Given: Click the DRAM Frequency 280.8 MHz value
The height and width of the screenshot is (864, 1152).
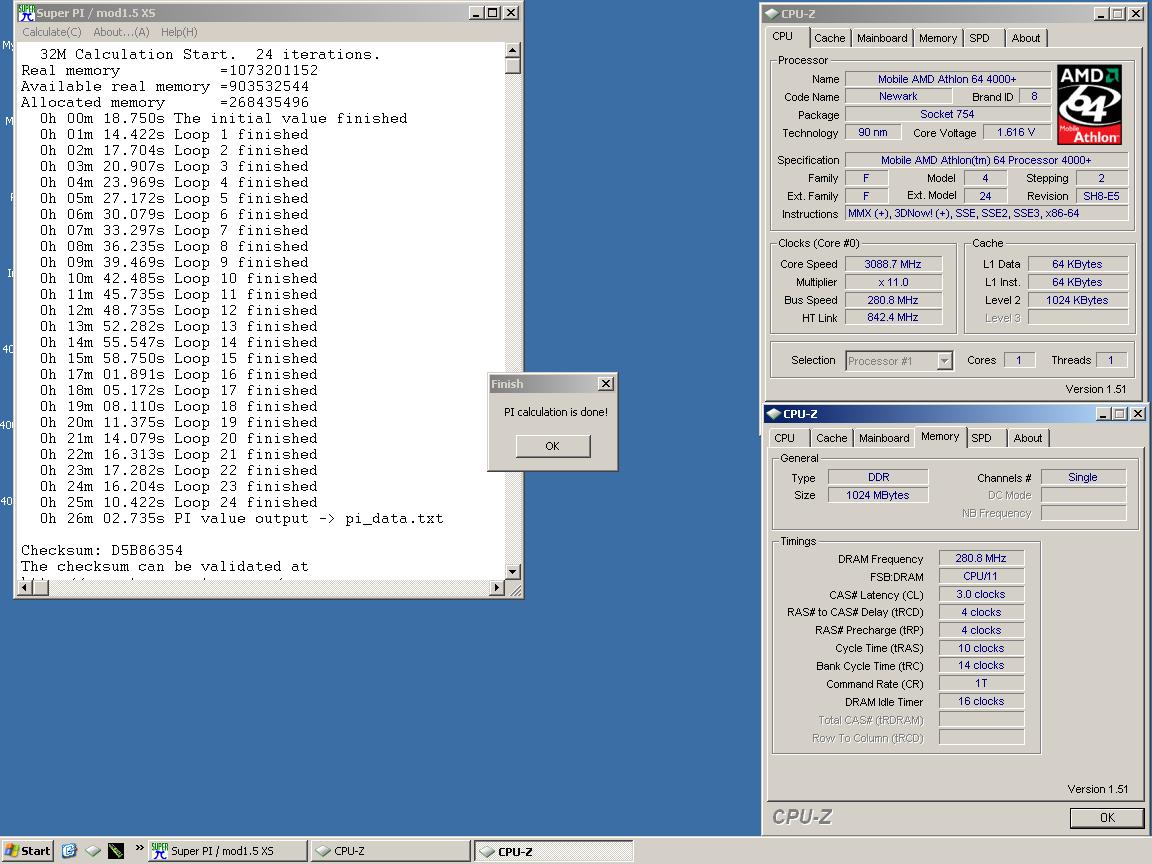Looking at the screenshot, I should click(x=981, y=558).
